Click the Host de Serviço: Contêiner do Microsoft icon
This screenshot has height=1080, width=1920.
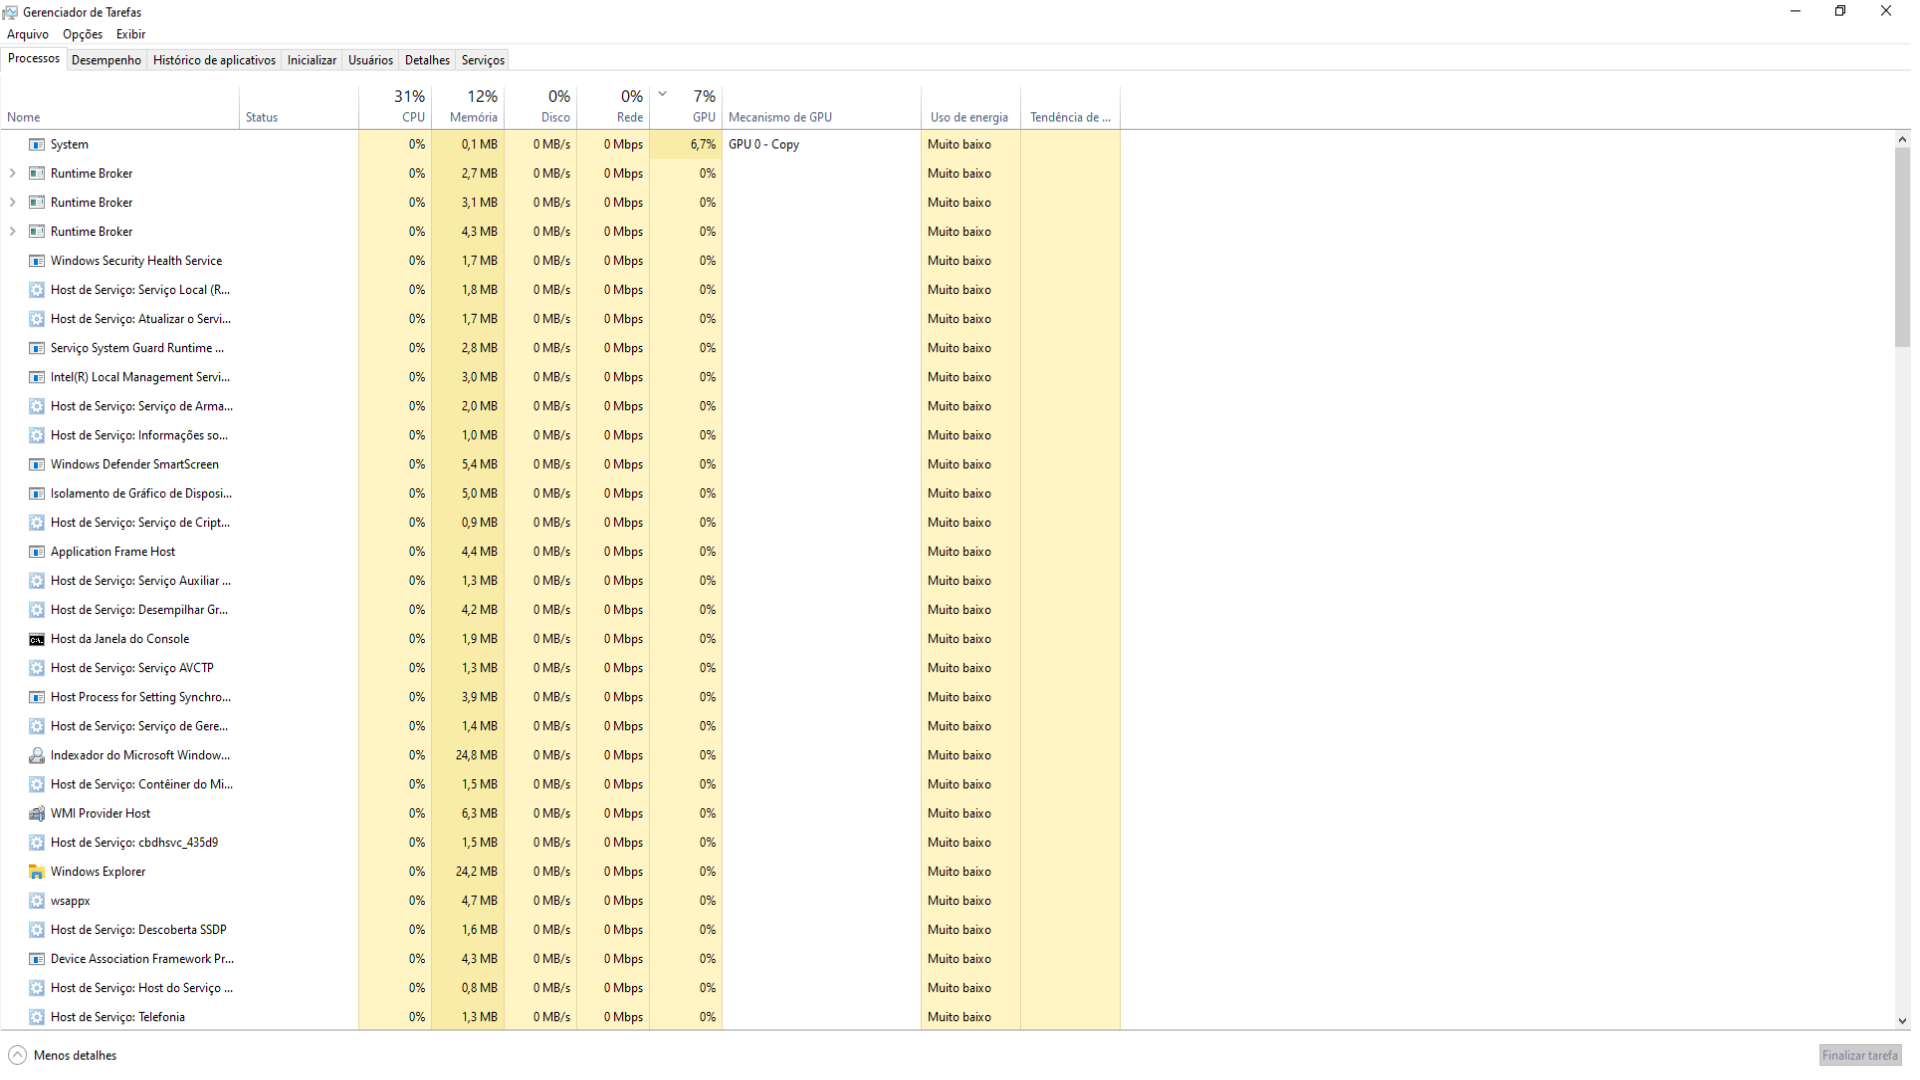click(x=37, y=785)
